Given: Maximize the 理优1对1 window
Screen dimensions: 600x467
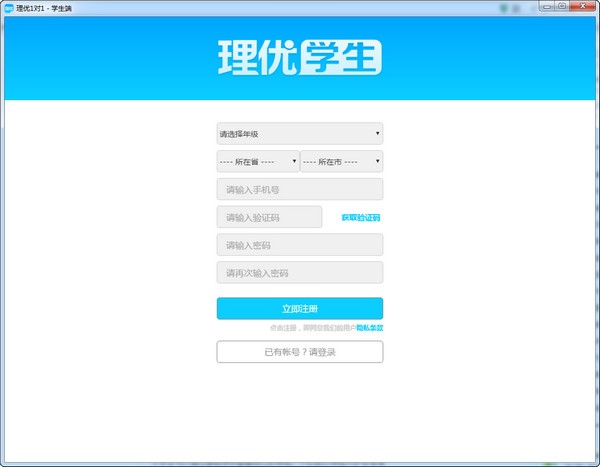Looking at the screenshot, I should click(x=562, y=6).
